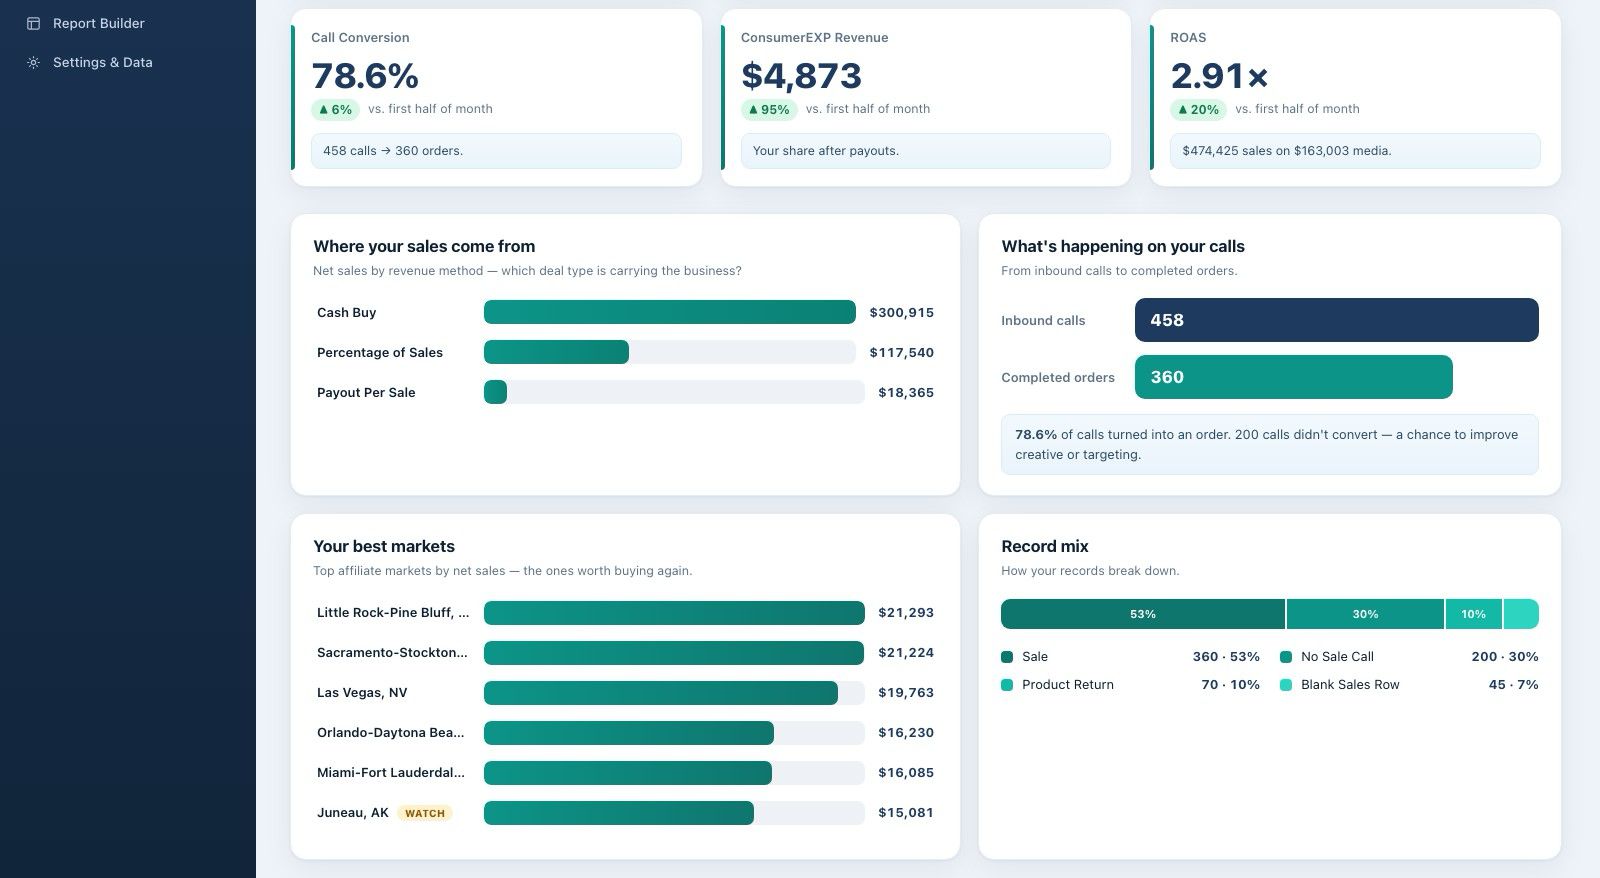Click the Blank Sales Row legend color swatch
The image size is (1600, 878).
(1286, 685)
